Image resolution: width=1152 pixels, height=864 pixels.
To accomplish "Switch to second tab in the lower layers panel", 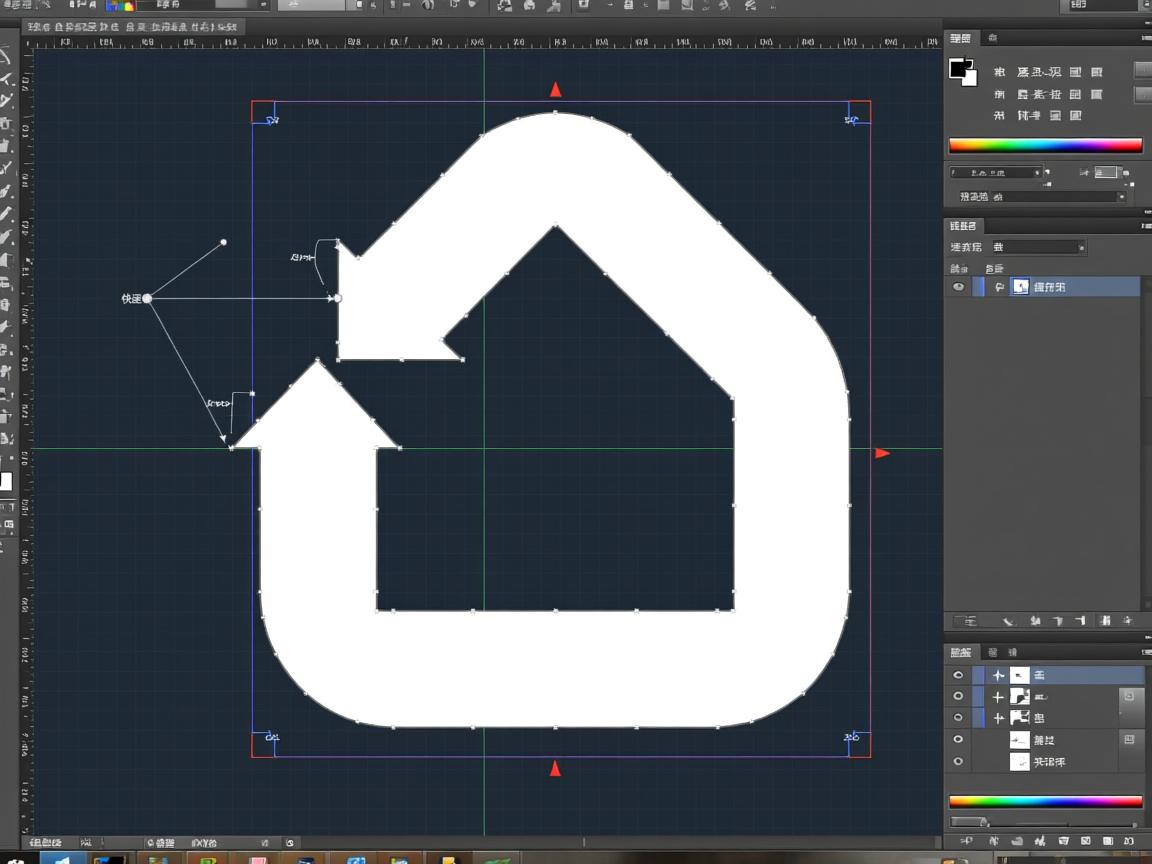I will pyautogui.click(x=992, y=652).
